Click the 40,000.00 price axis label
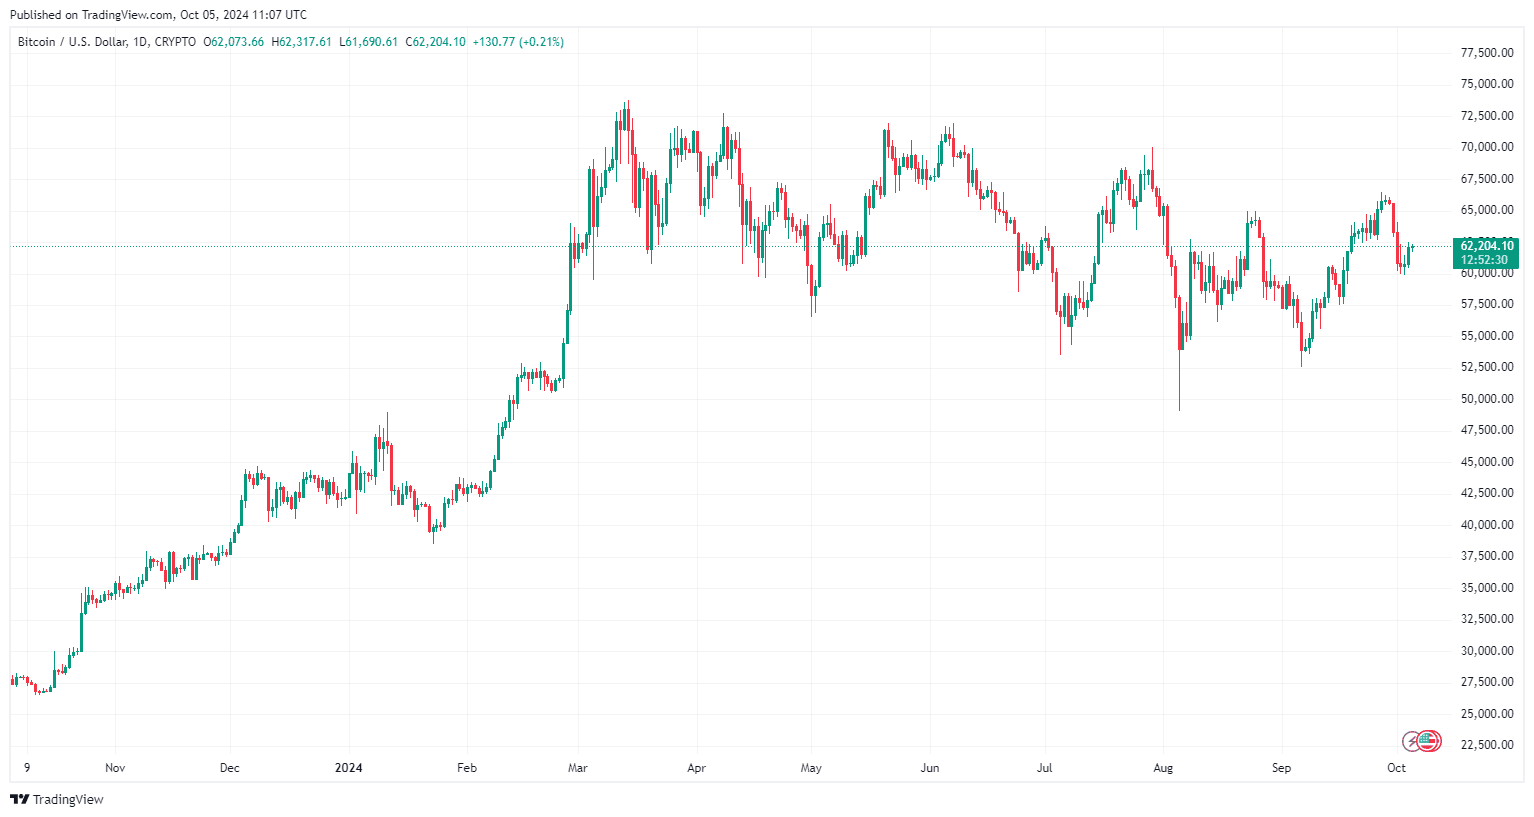The image size is (1534, 817). point(1487,525)
